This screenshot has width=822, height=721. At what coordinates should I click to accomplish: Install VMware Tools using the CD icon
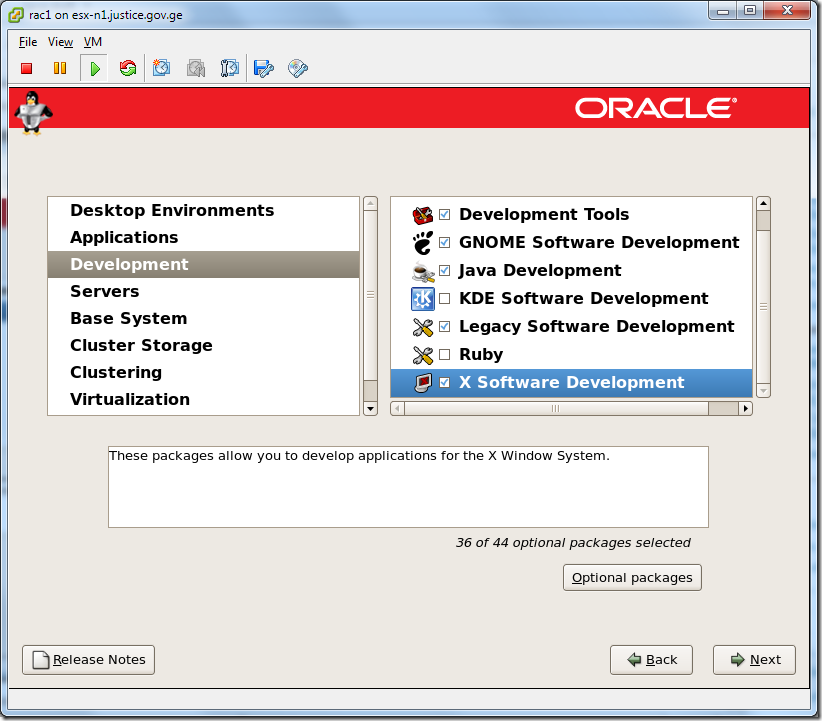[x=297, y=68]
